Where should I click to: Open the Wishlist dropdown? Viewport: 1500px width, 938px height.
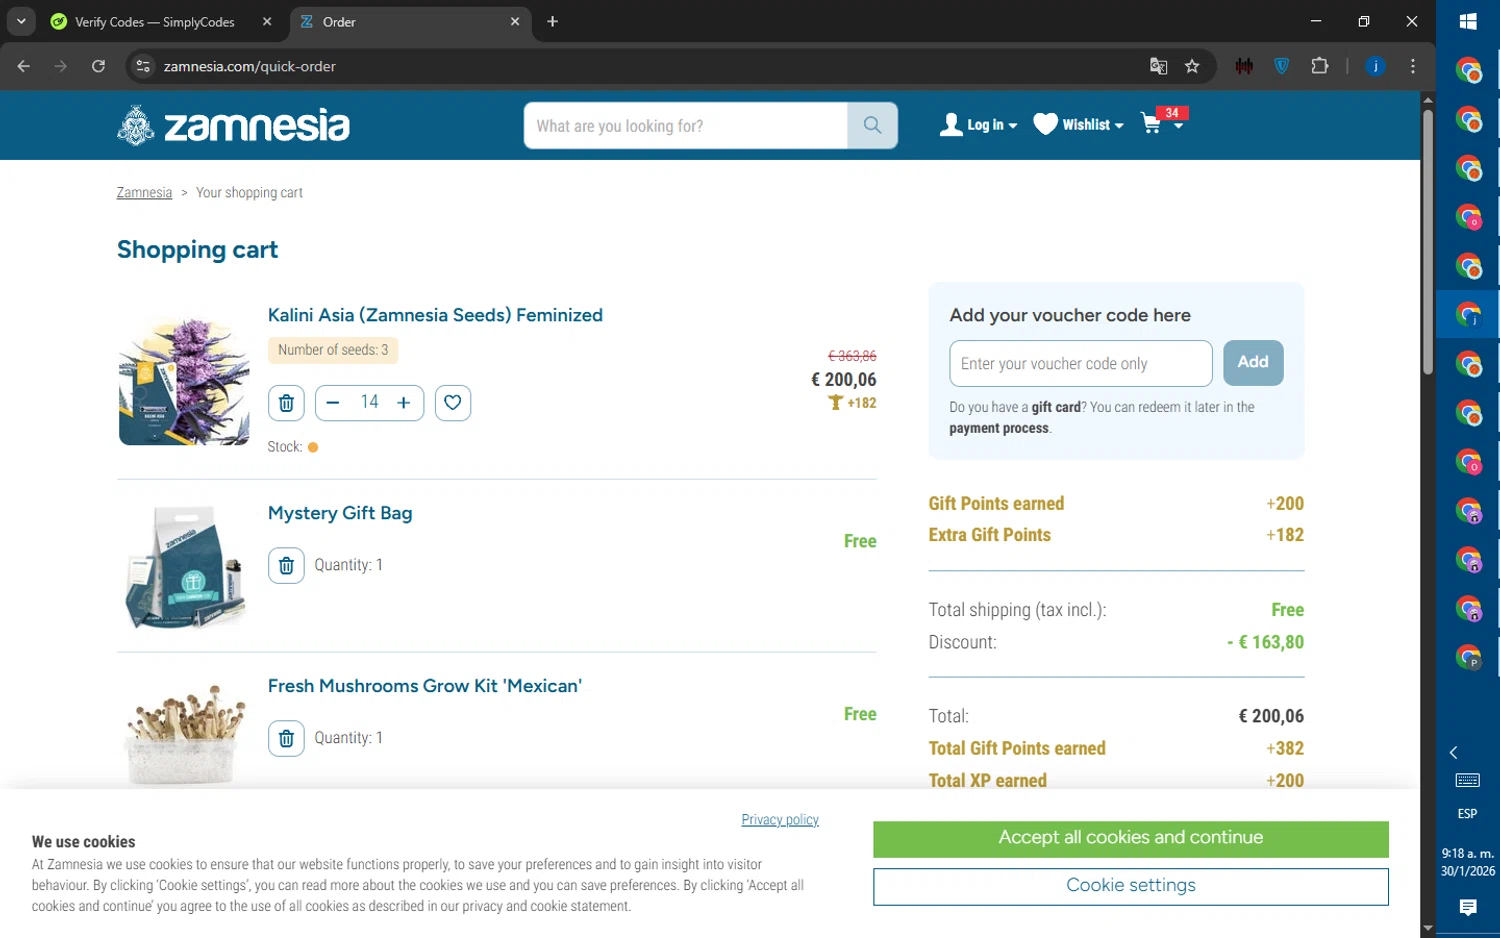point(1078,125)
